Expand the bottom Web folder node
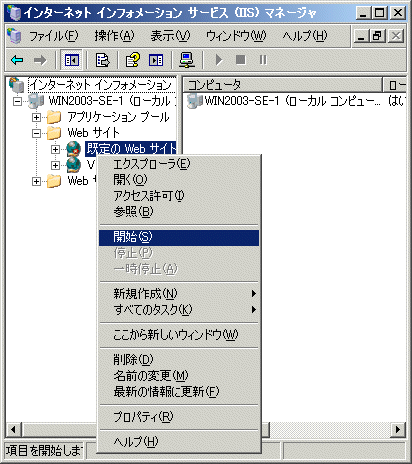412x464 pixels. (36, 181)
